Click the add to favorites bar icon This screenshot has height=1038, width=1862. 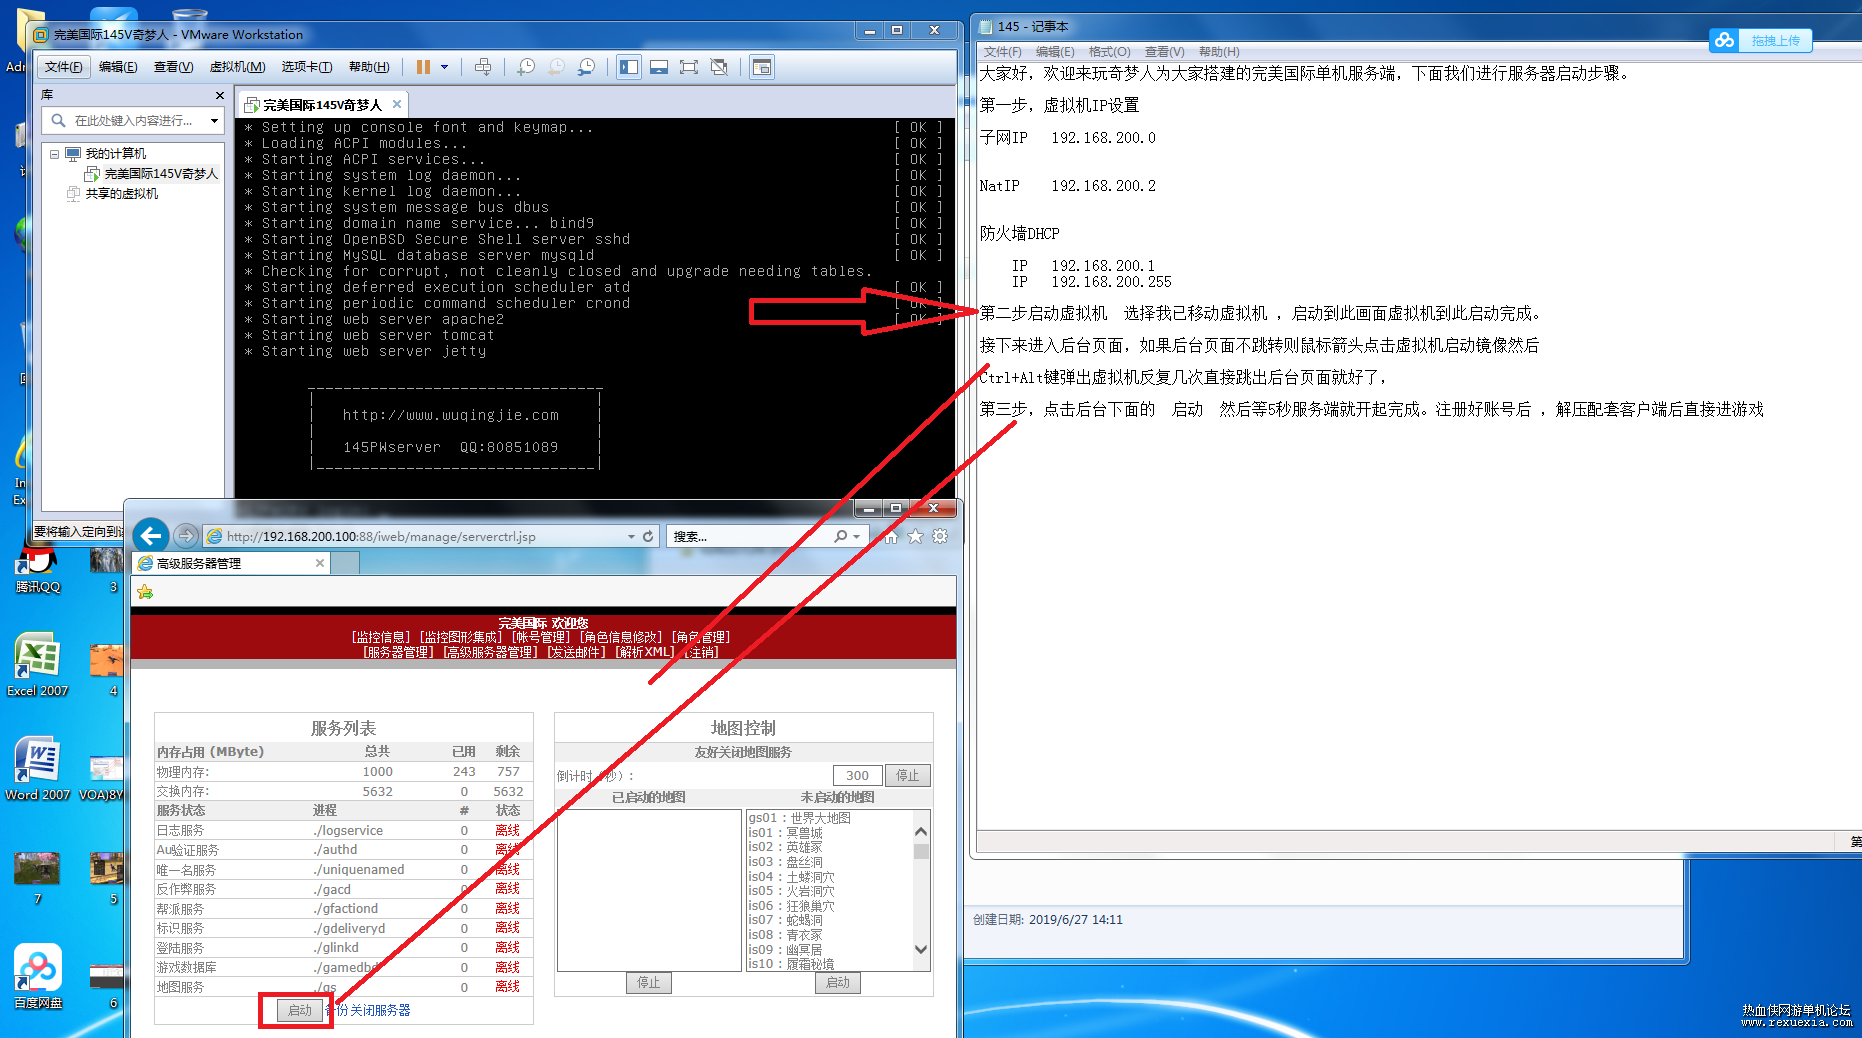pyautogui.click(x=145, y=592)
